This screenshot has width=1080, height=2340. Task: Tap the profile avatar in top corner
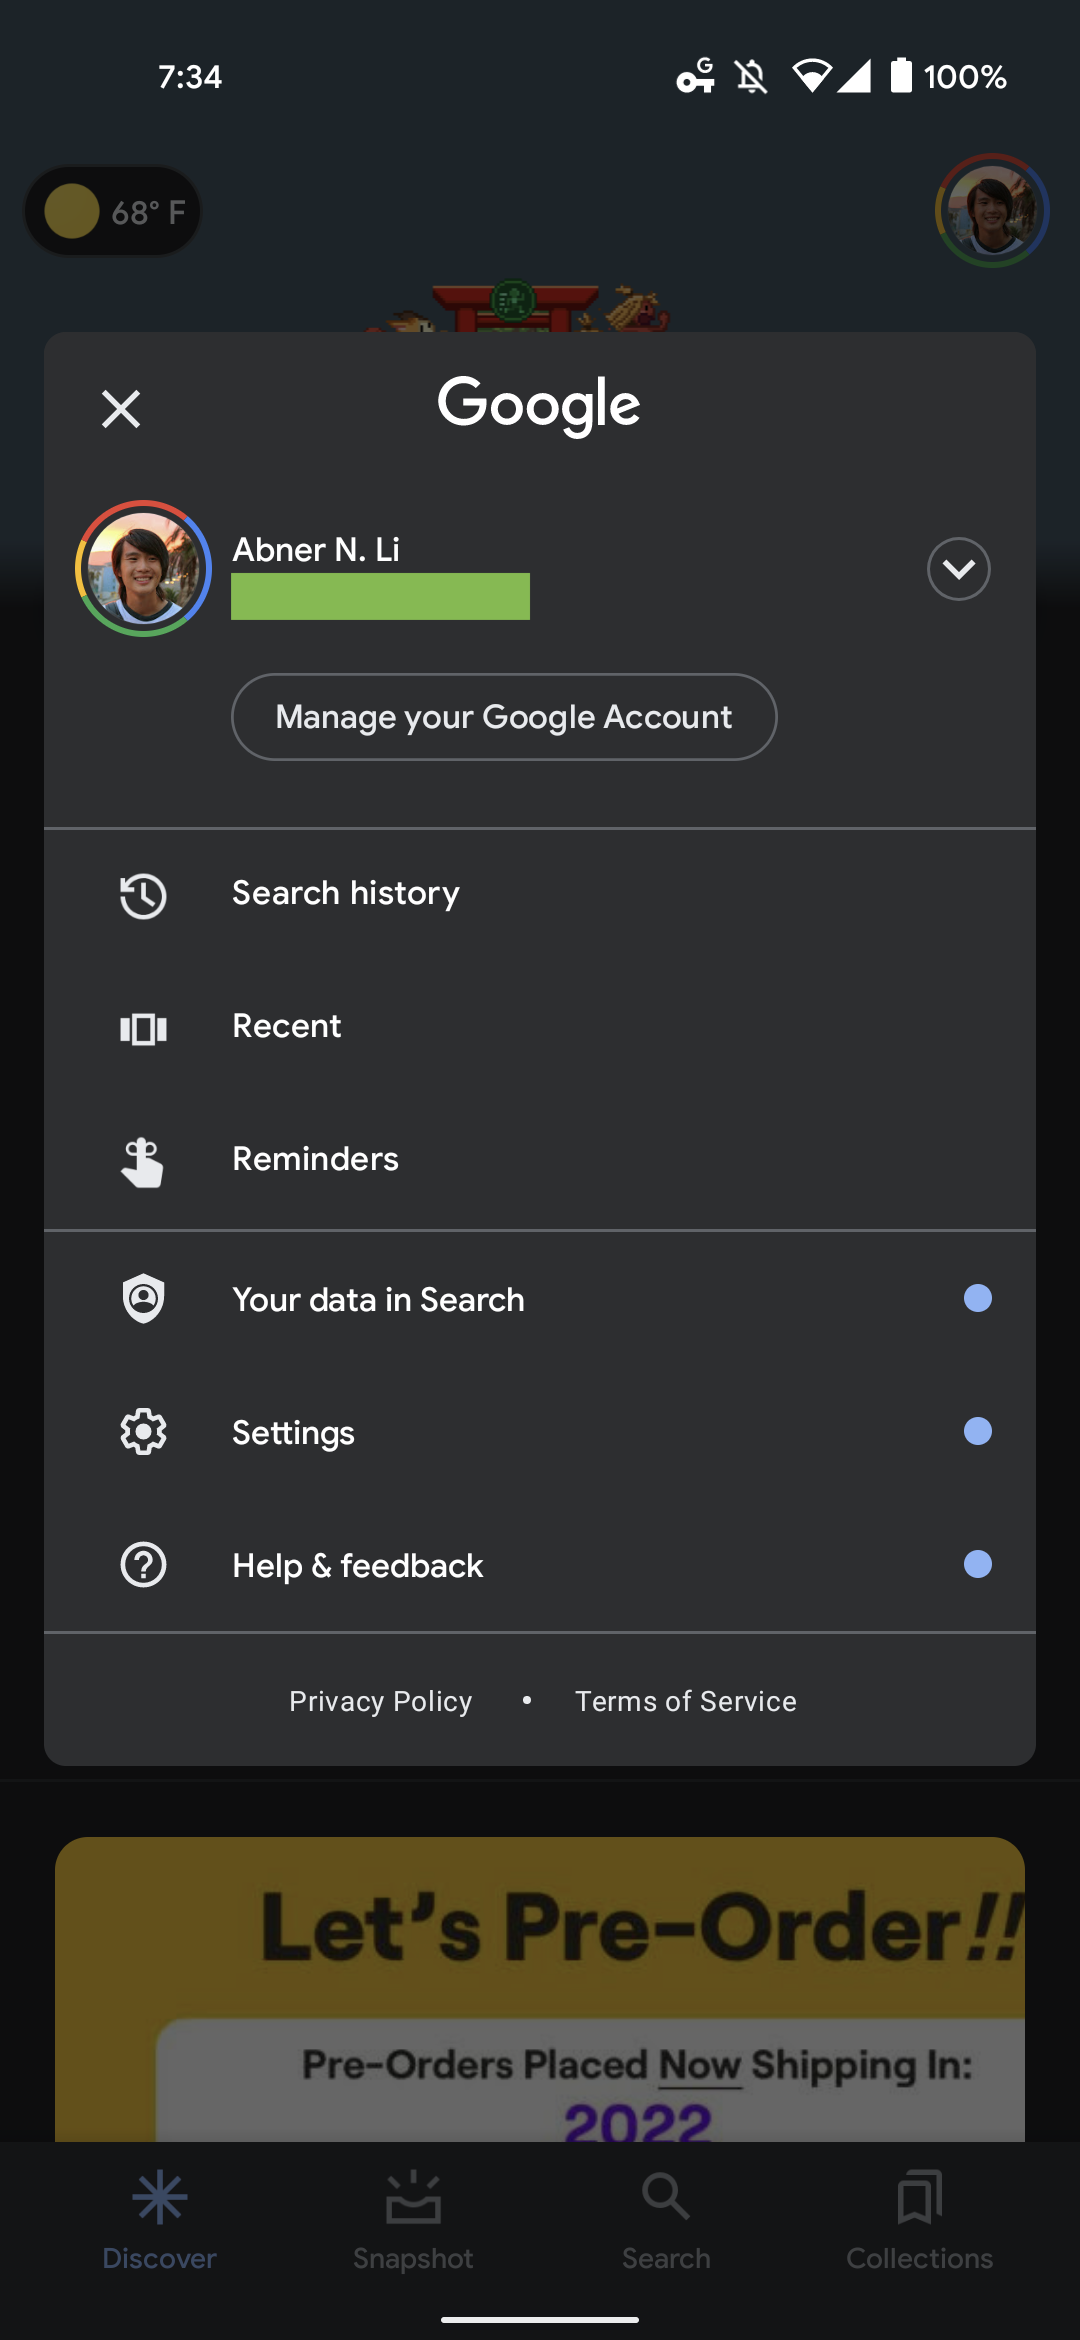point(991,211)
